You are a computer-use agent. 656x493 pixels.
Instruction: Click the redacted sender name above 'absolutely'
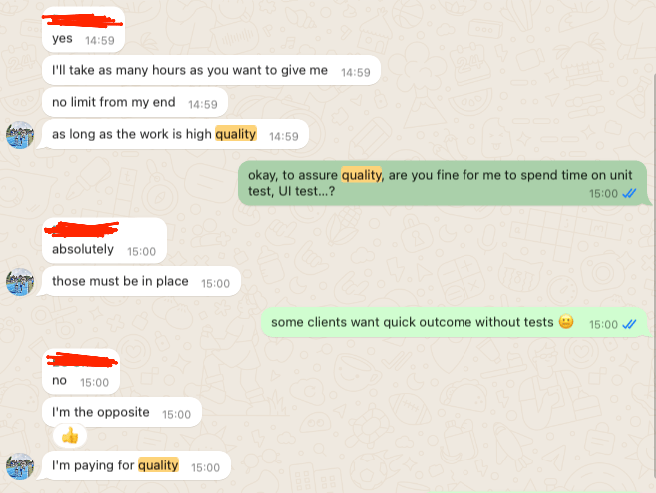coord(82,229)
